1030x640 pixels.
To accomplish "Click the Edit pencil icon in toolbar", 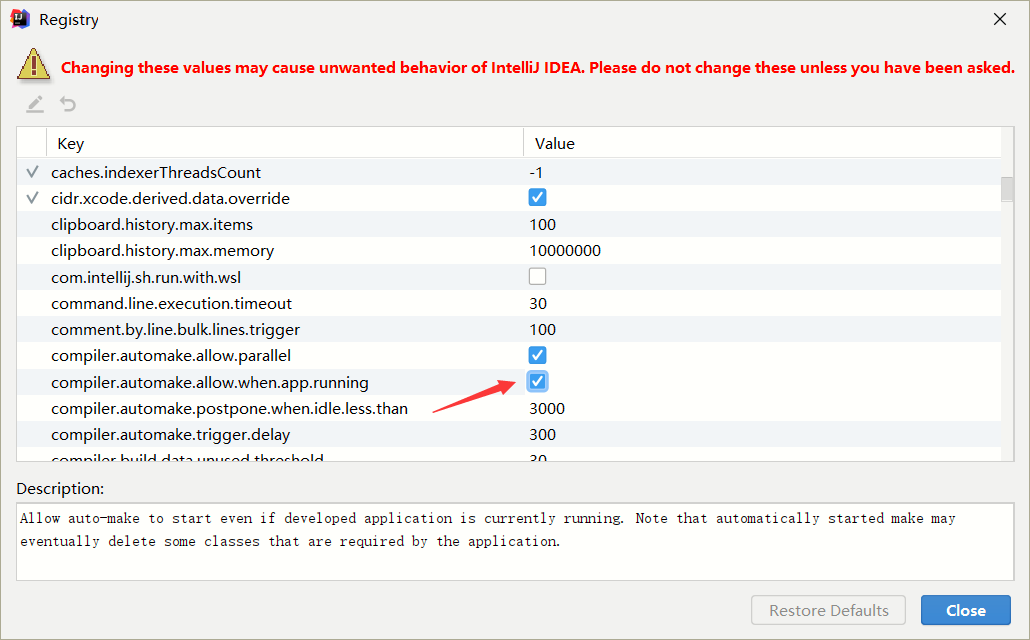I will tap(35, 104).
